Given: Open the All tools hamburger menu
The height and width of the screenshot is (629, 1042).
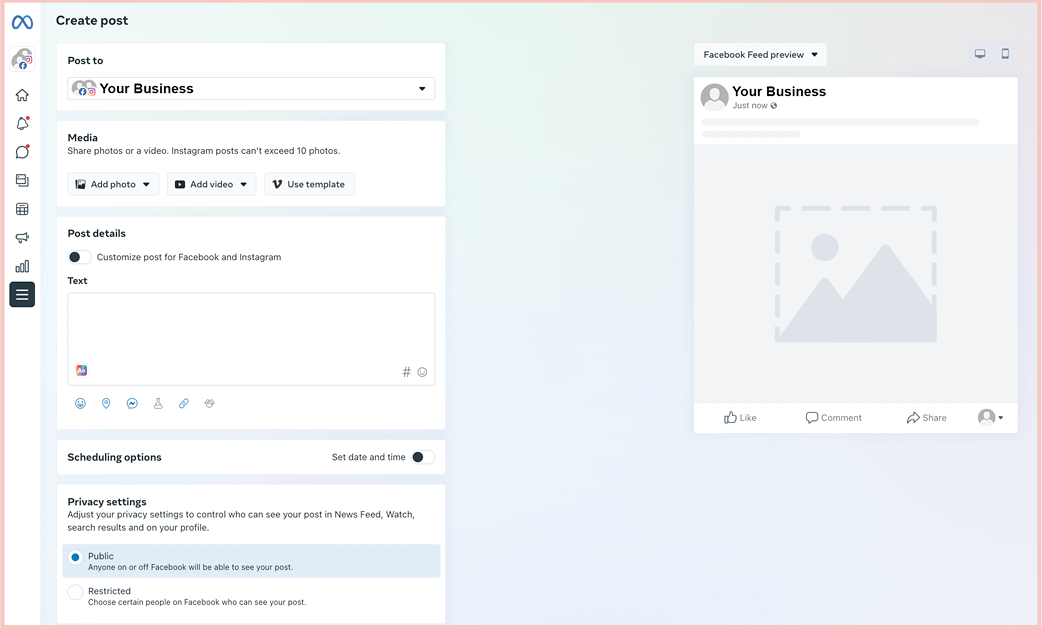Looking at the screenshot, I should (22, 294).
